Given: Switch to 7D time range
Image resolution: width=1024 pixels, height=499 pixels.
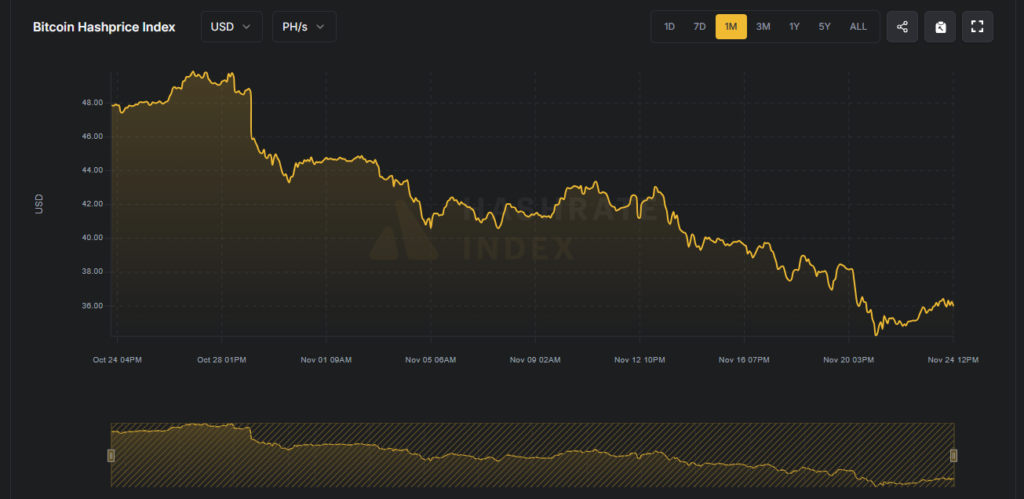Looking at the screenshot, I should [x=700, y=27].
